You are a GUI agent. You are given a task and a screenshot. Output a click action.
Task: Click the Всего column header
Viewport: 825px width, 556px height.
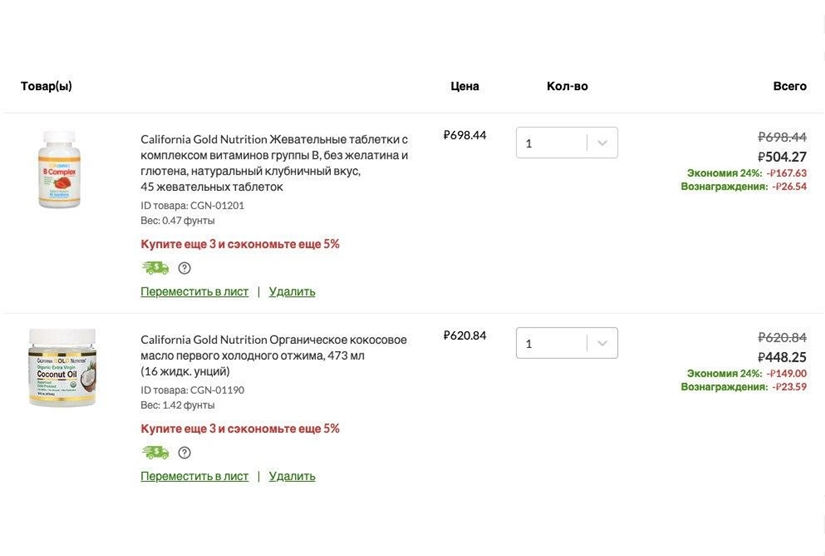789,86
